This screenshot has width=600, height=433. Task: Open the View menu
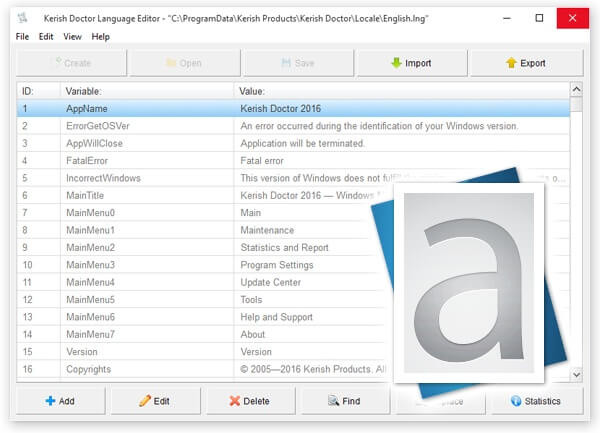tap(72, 37)
